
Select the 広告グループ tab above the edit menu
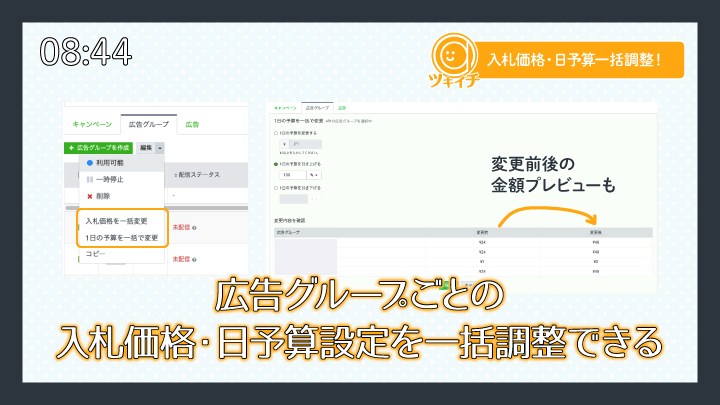[149, 124]
